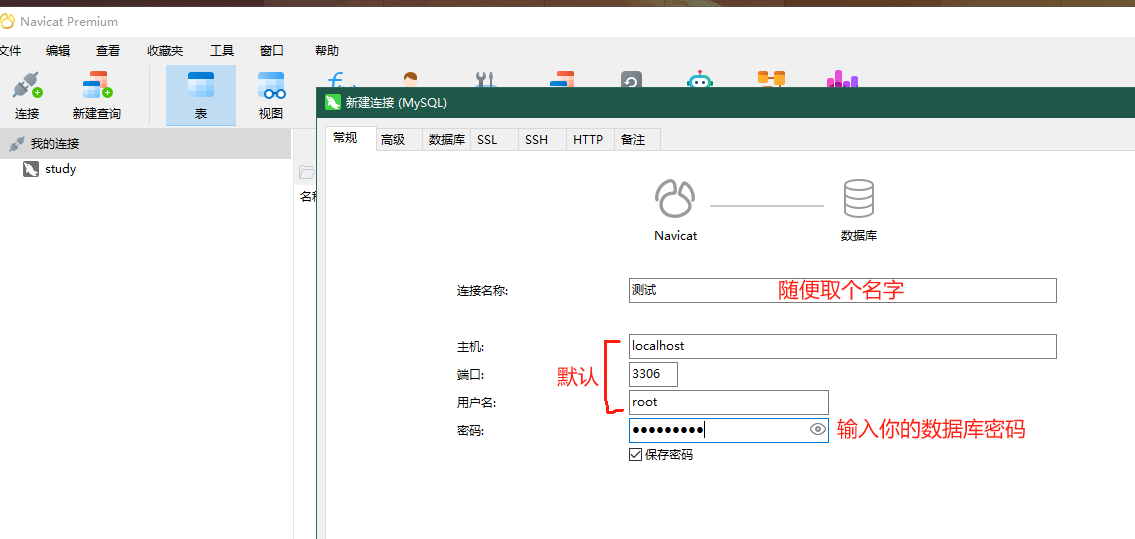Click the folder icon behind the dialog
Screen dimensions: 1135x539
click(307, 172)
